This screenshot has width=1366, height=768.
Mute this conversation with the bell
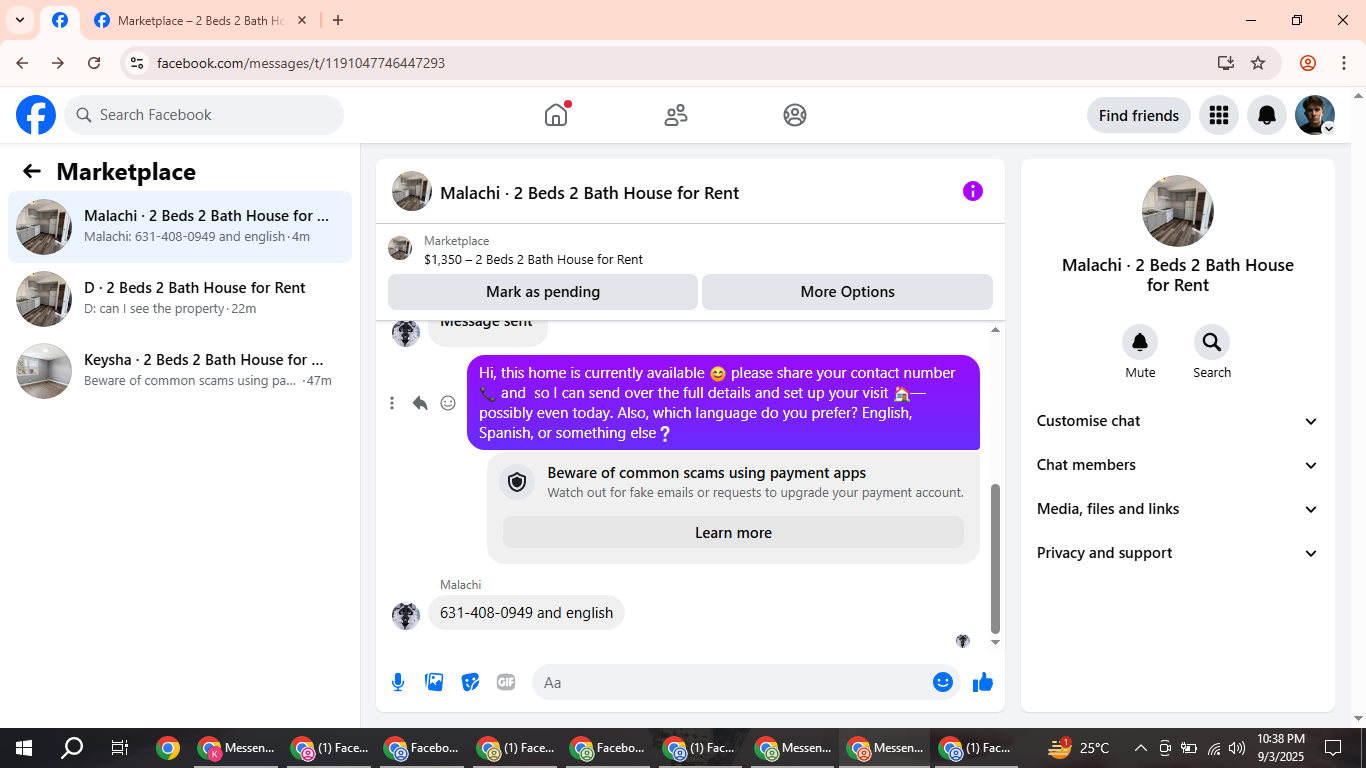1140,343
